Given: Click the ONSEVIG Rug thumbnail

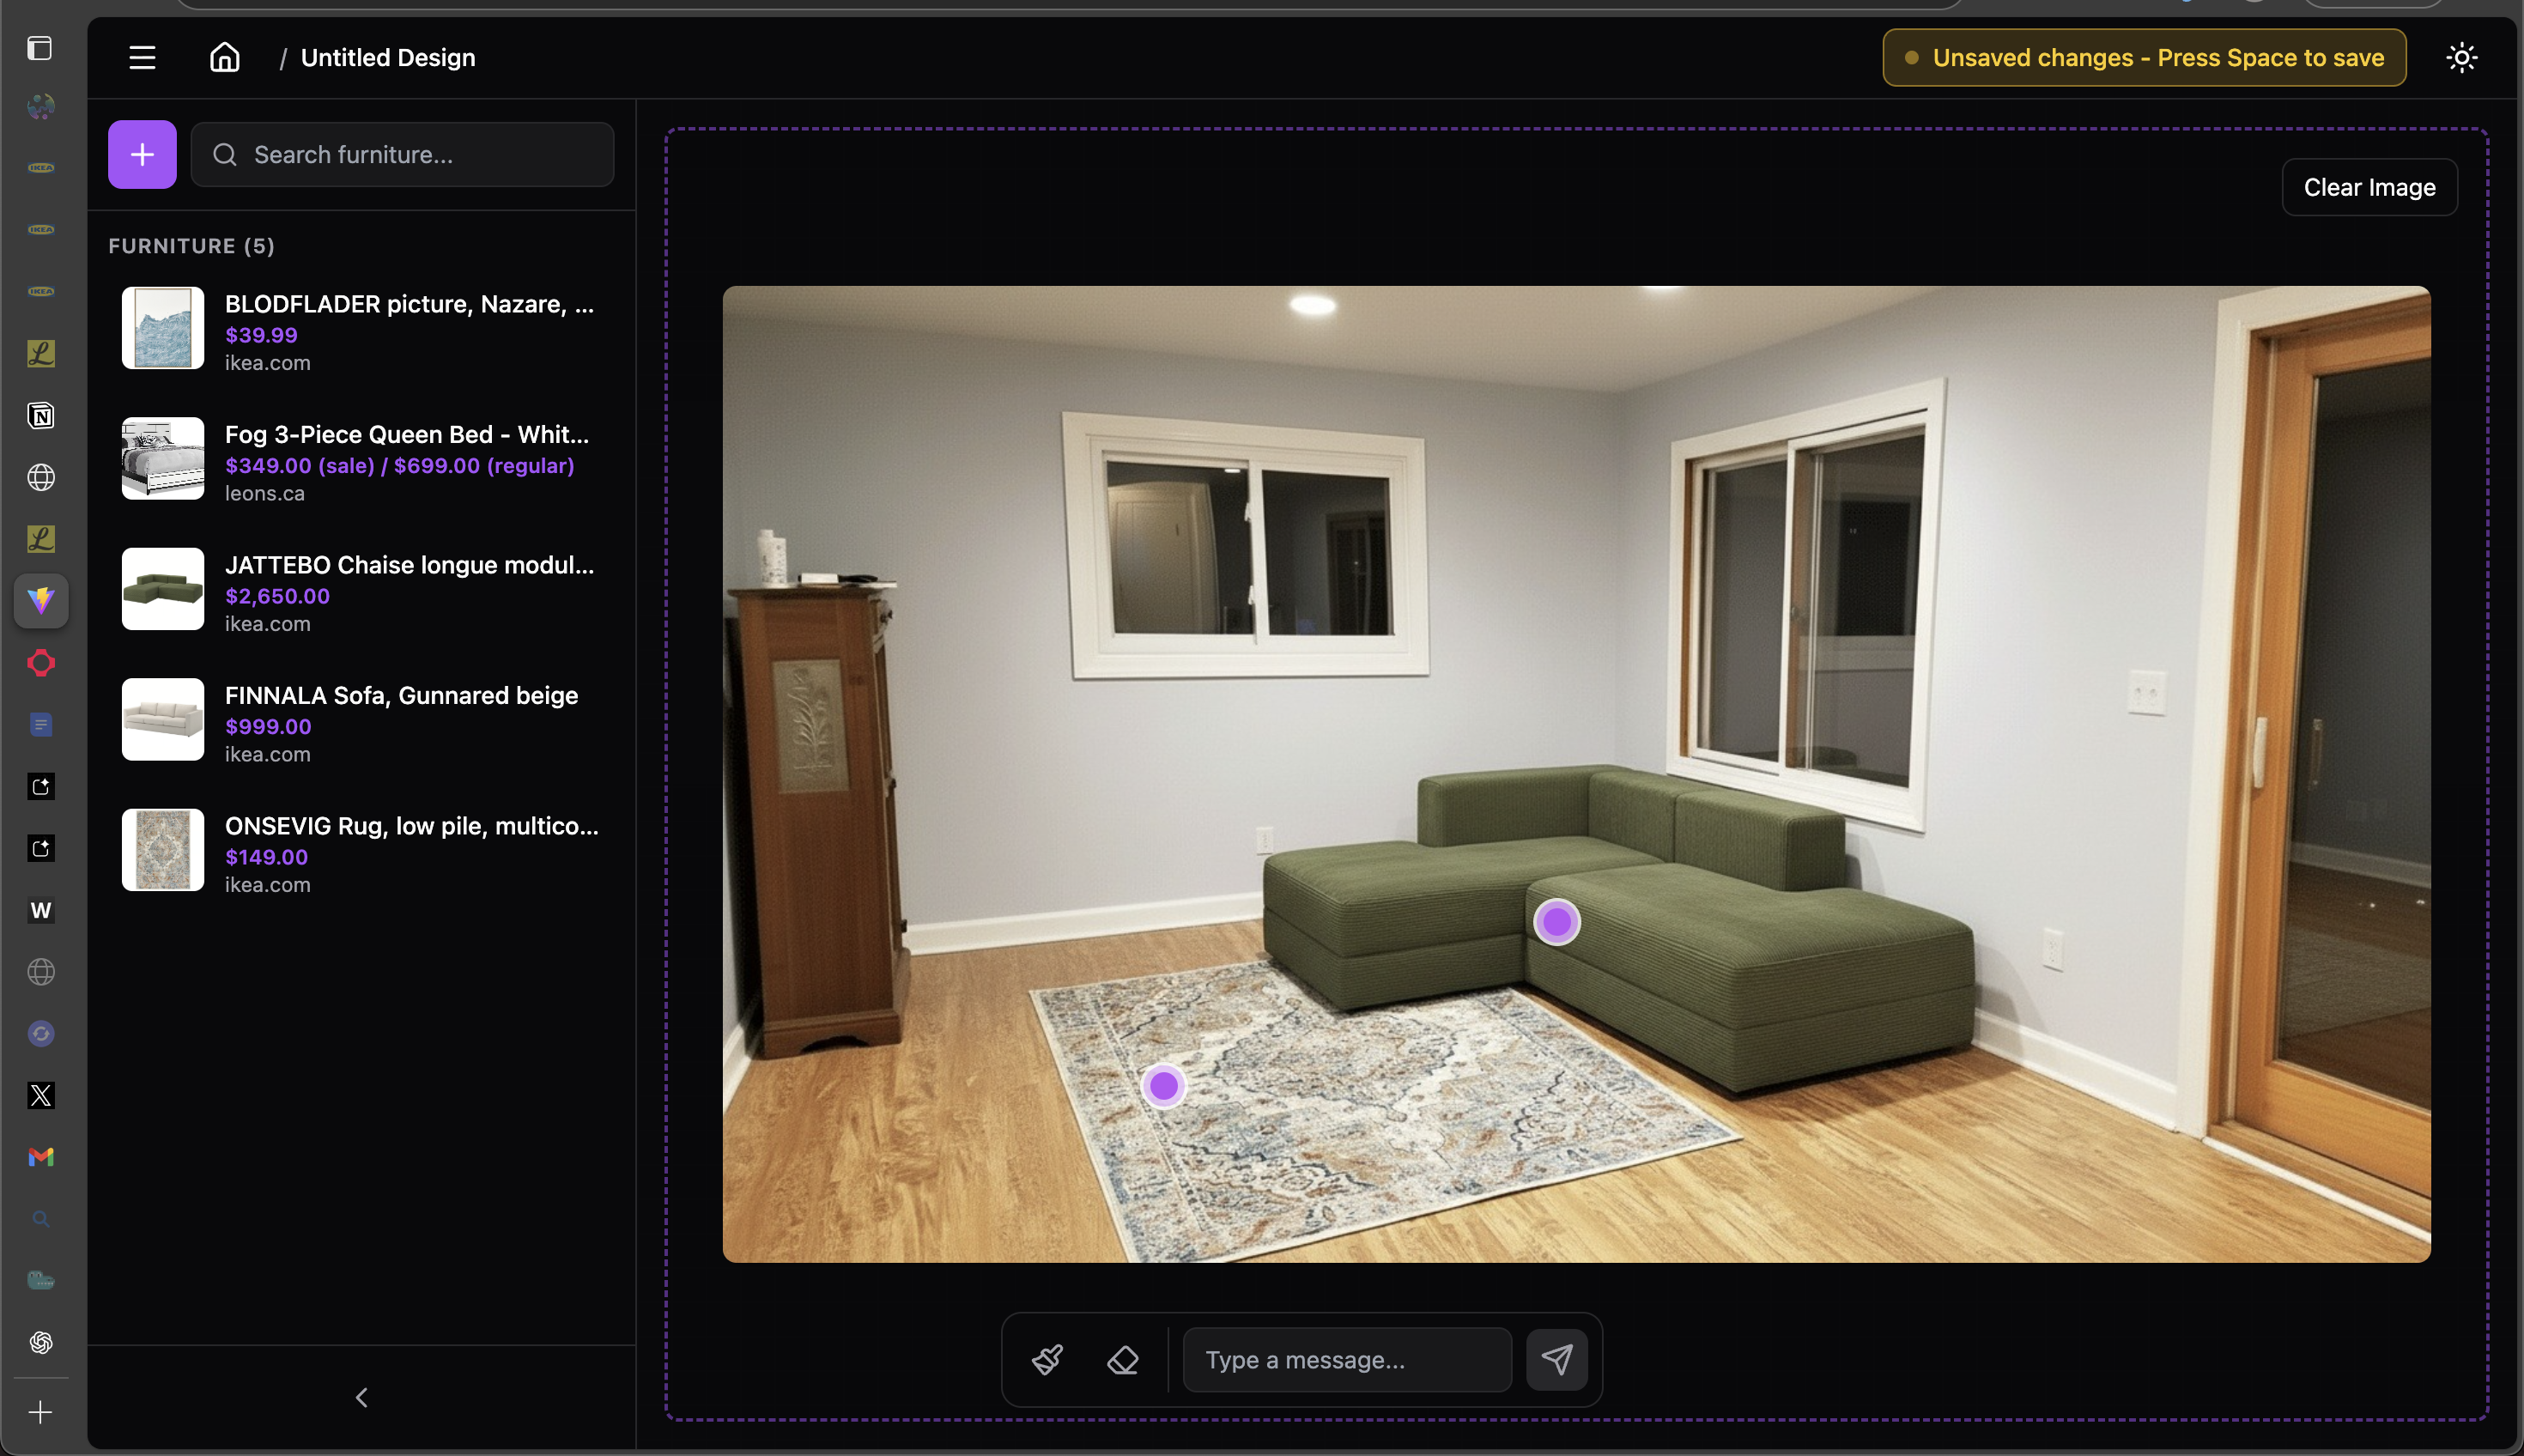Looking at the screenshot, I should pos(163,850).
